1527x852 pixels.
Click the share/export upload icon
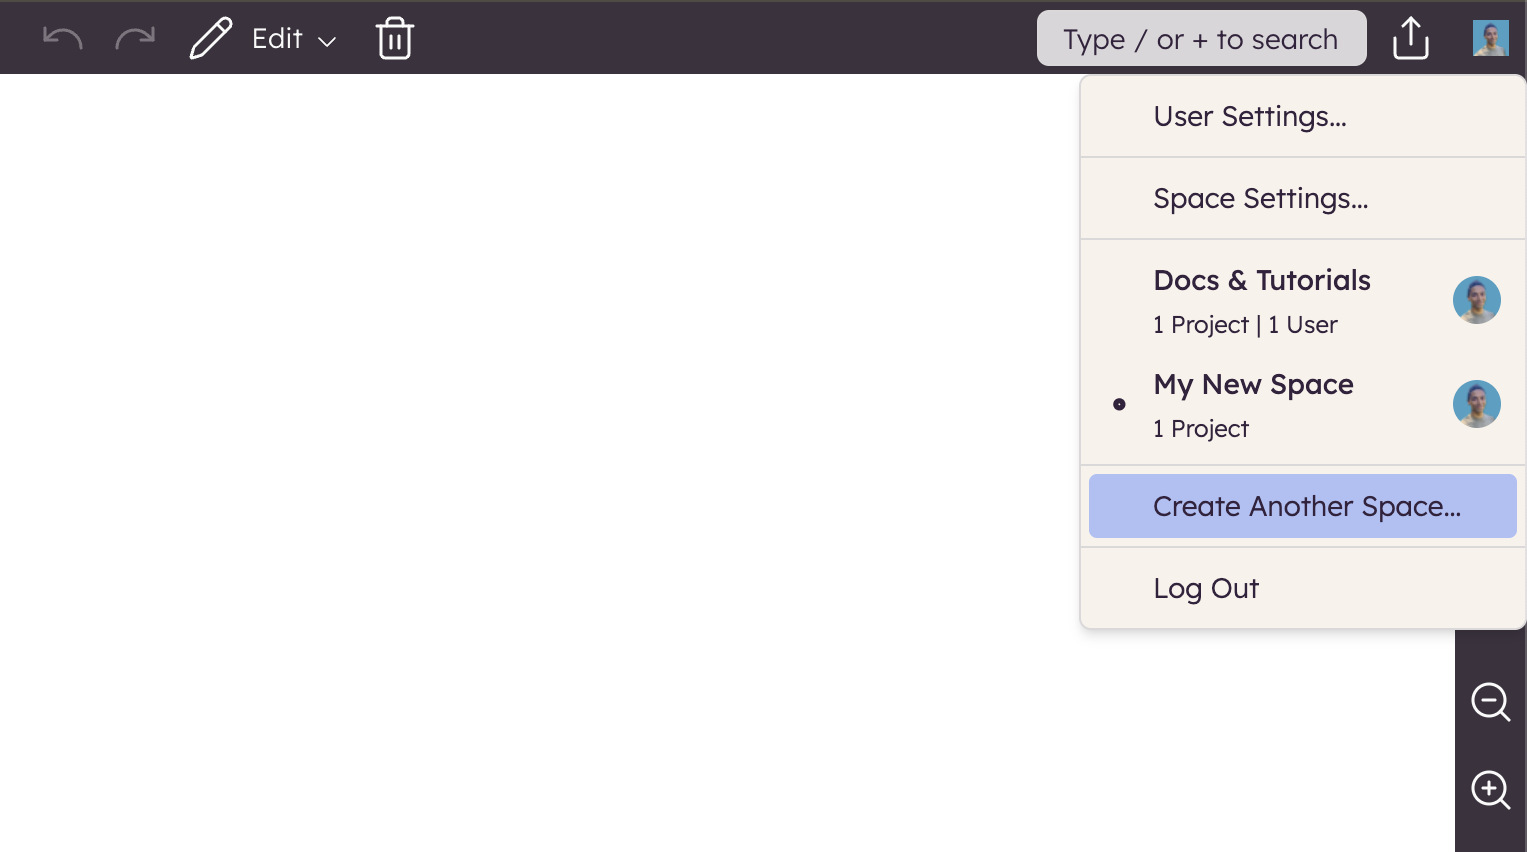(x=1410, y=39)
